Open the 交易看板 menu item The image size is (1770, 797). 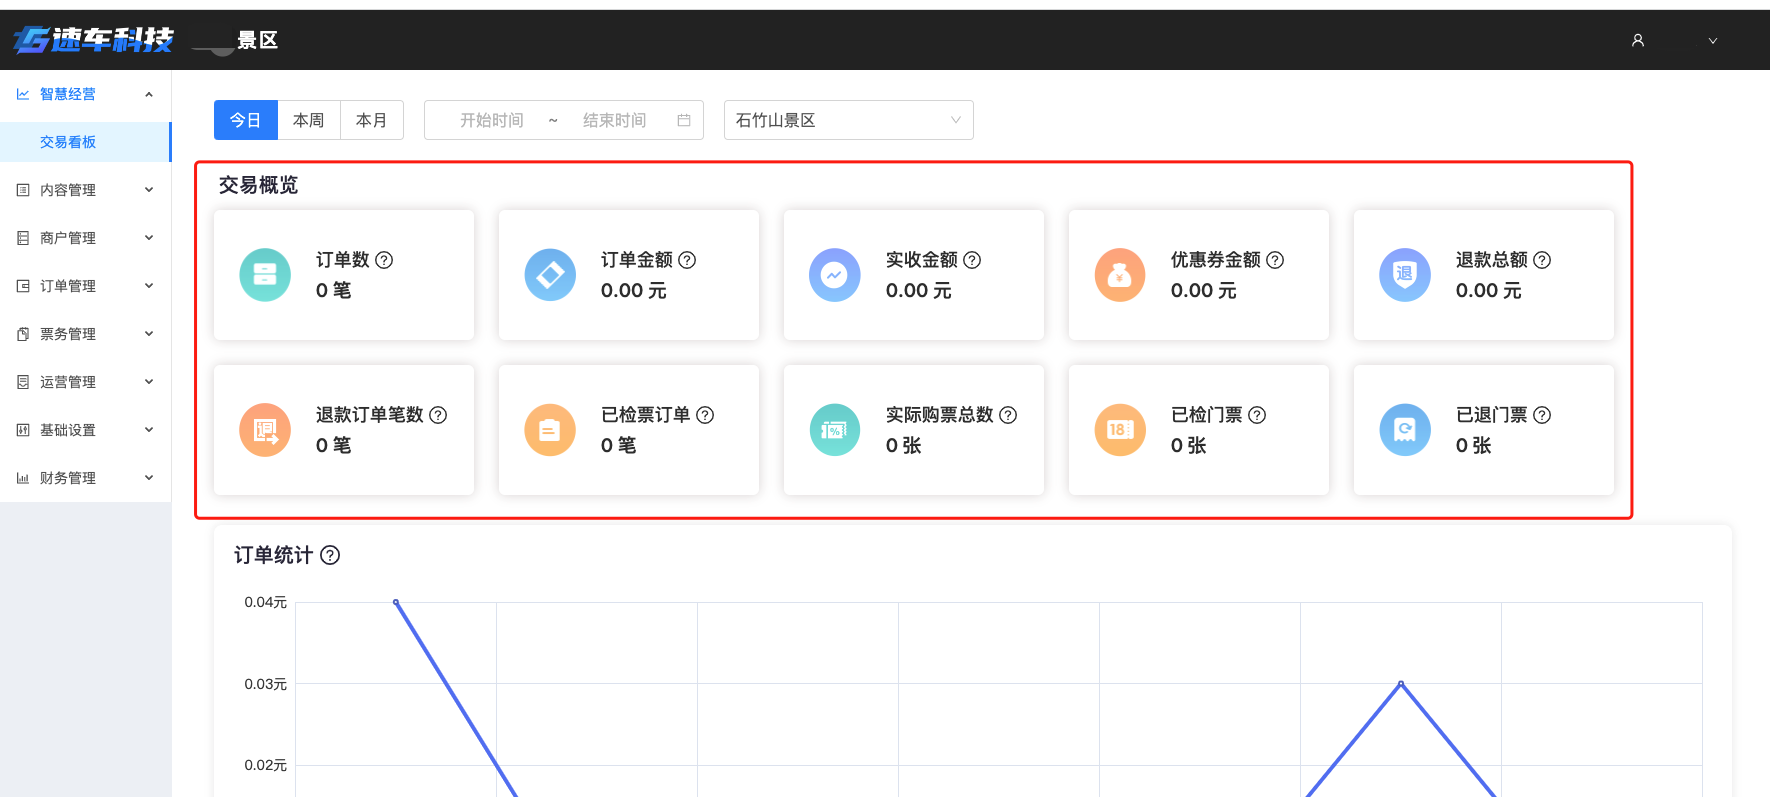[x=85, y=142]
